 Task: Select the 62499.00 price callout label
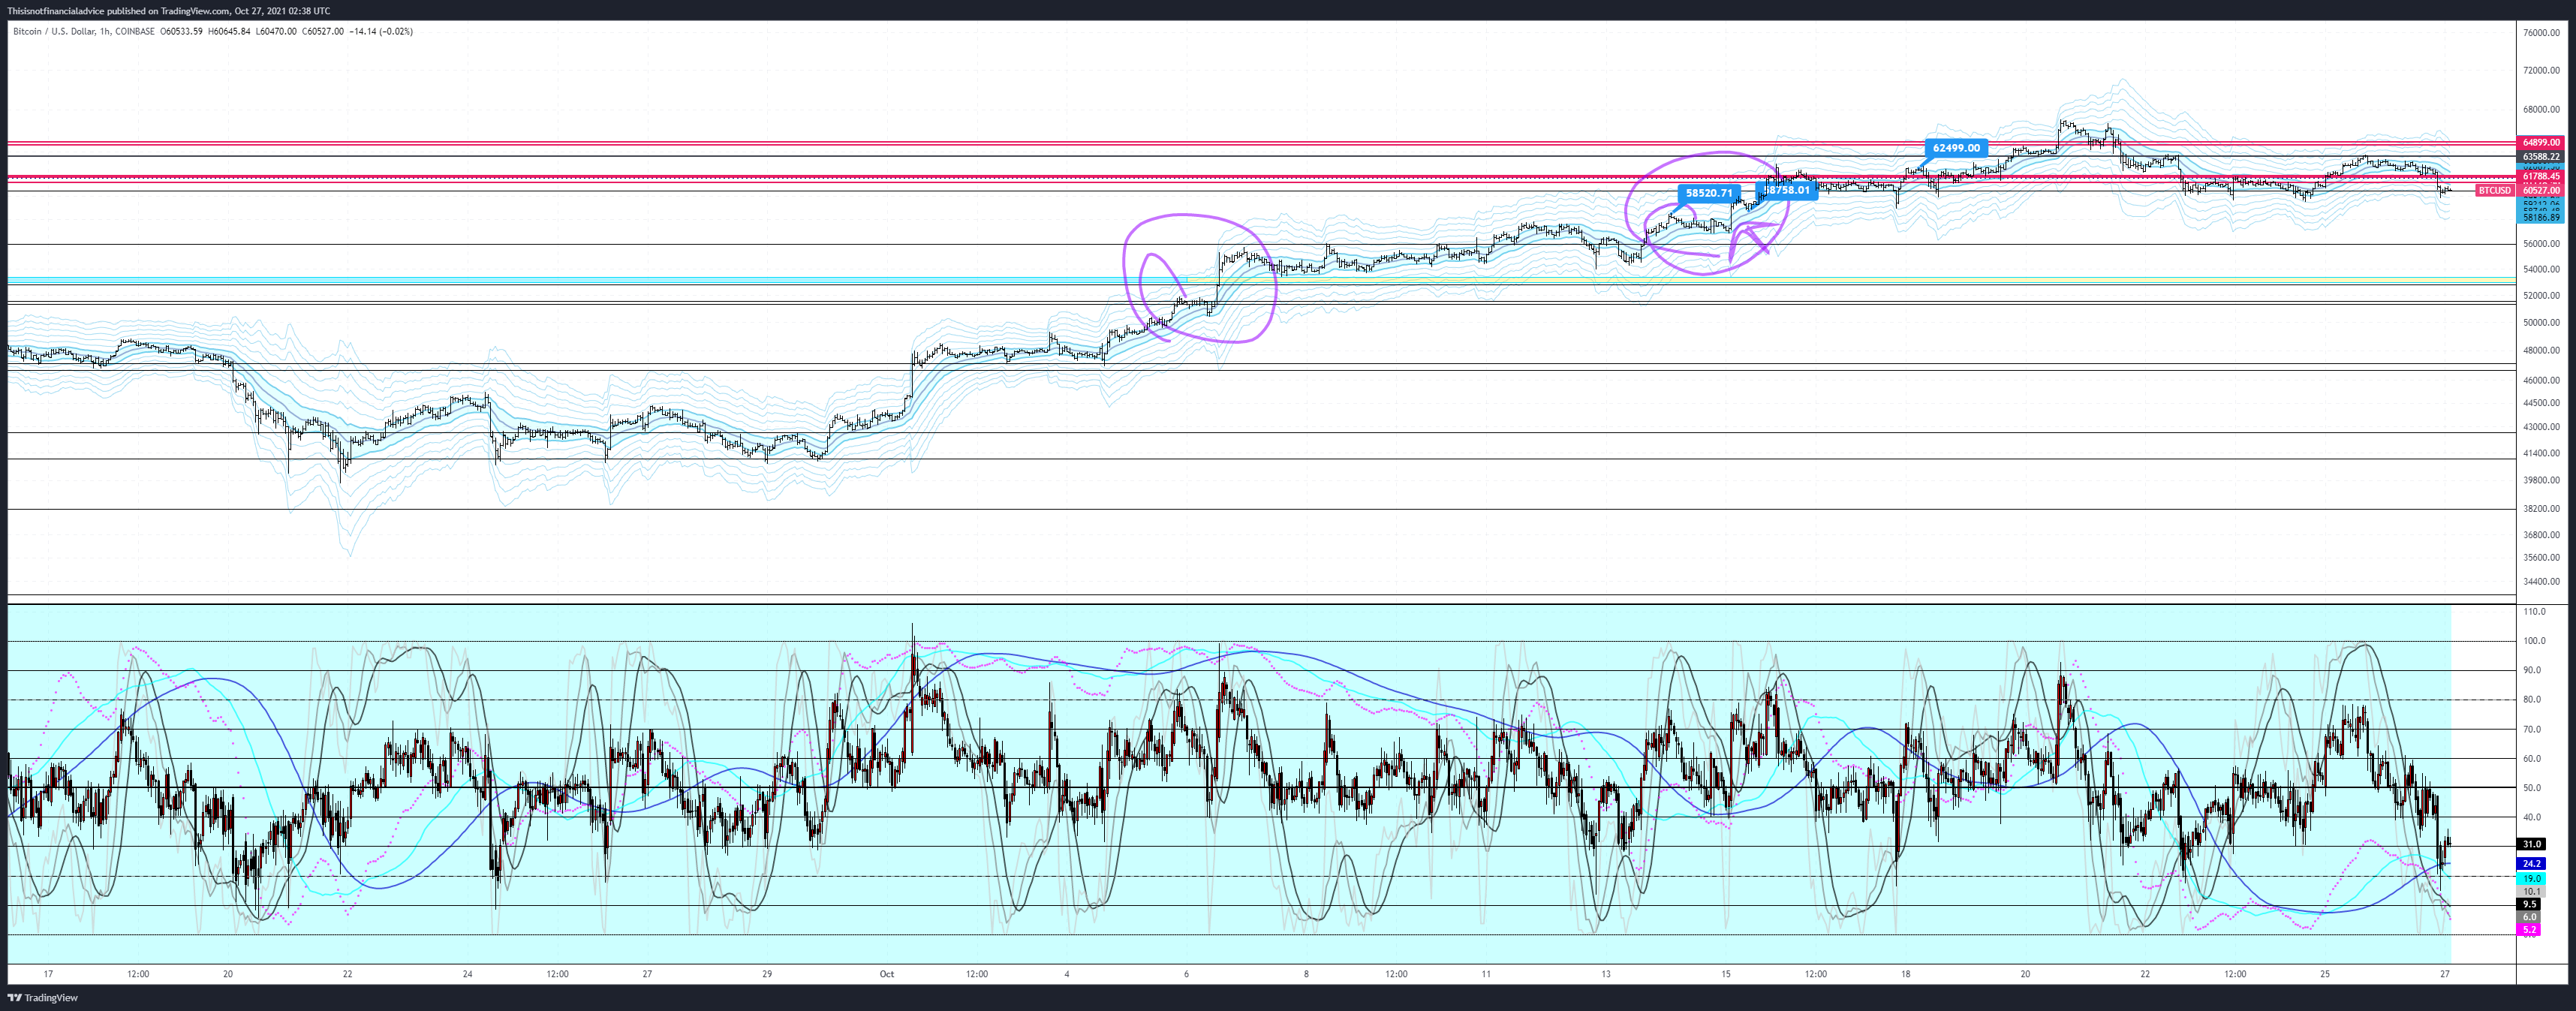1956,148
